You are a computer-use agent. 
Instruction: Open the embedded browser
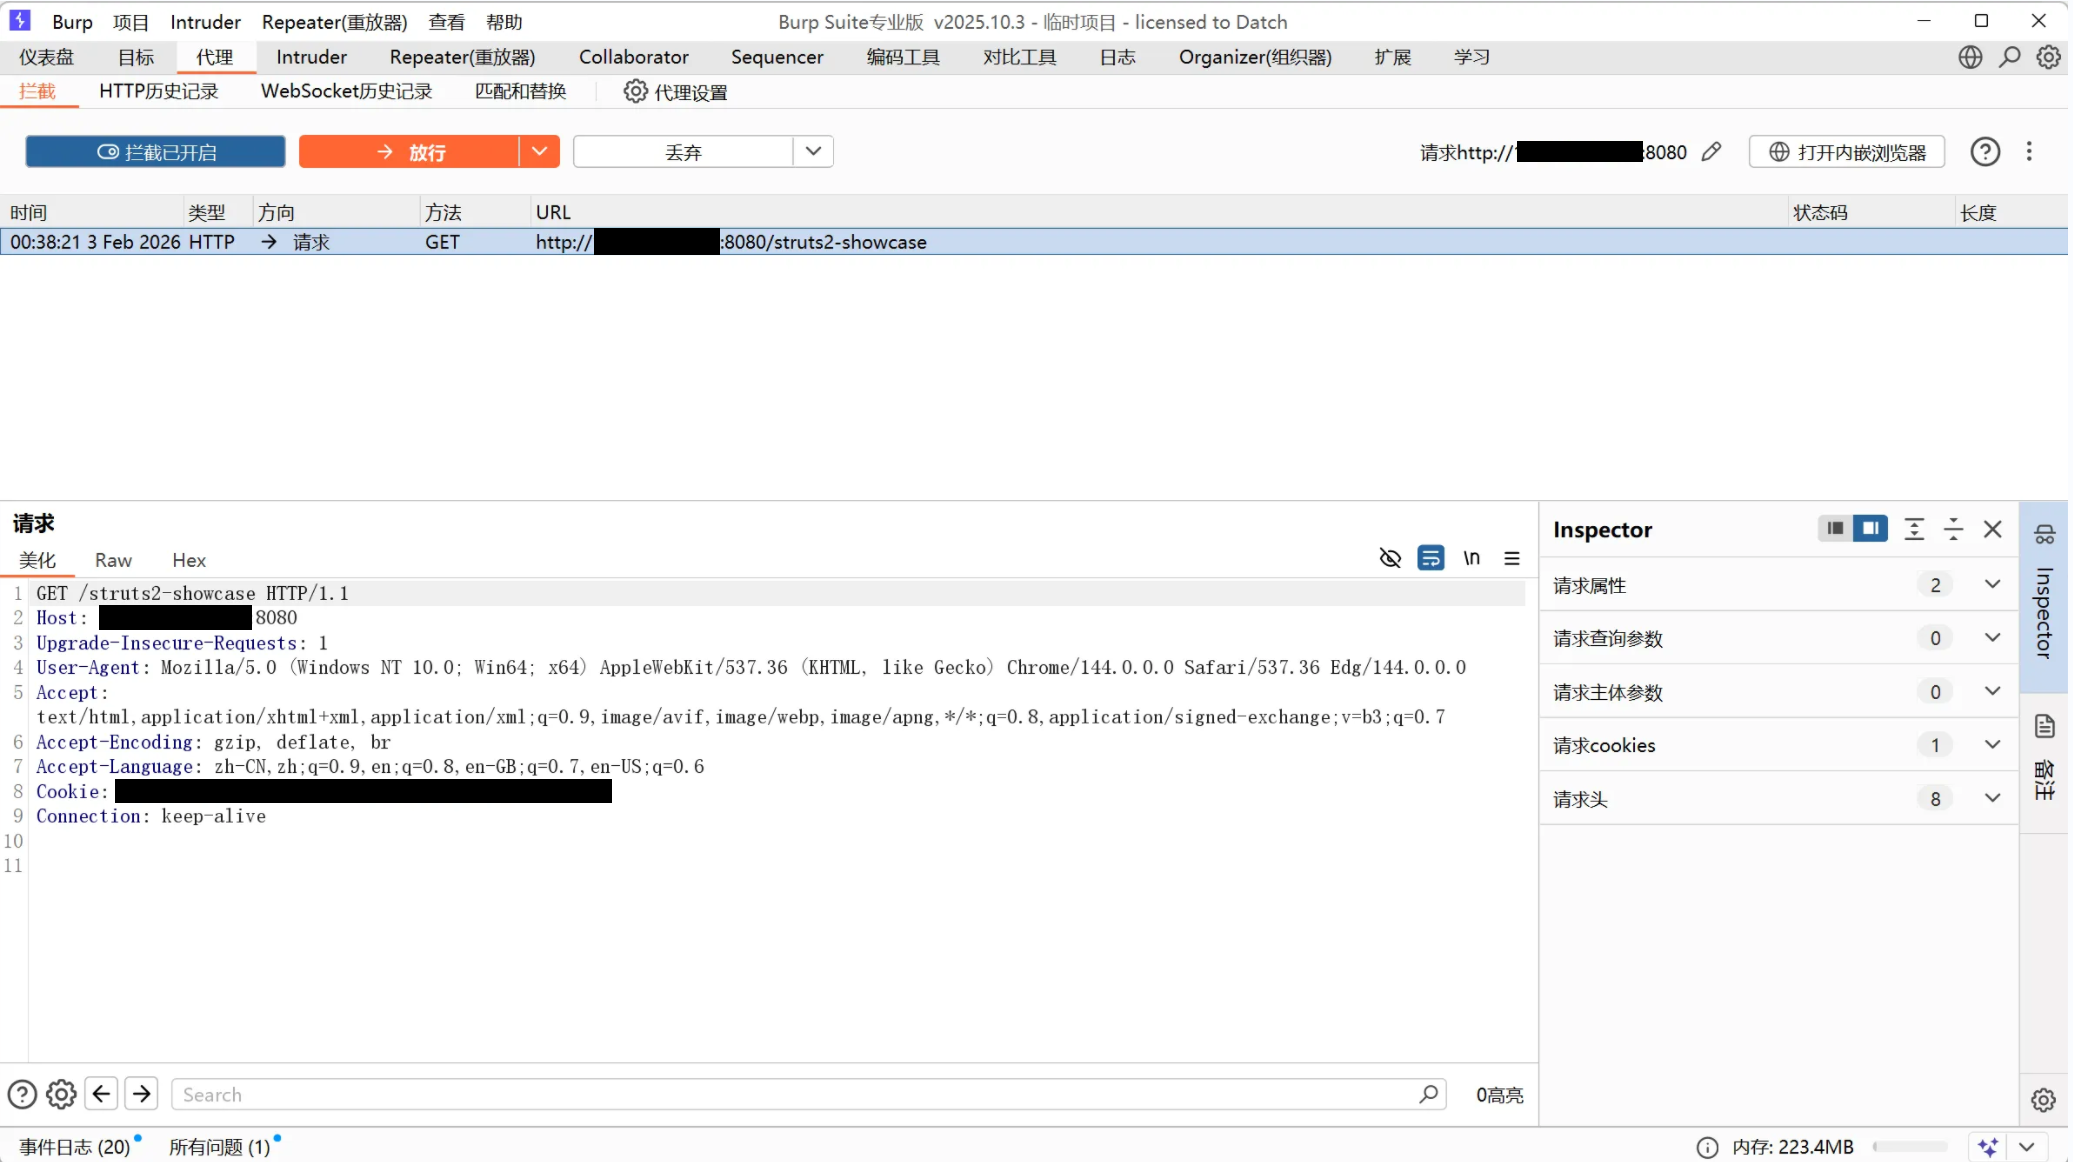pyautogui.click(x=1846, y=152)
